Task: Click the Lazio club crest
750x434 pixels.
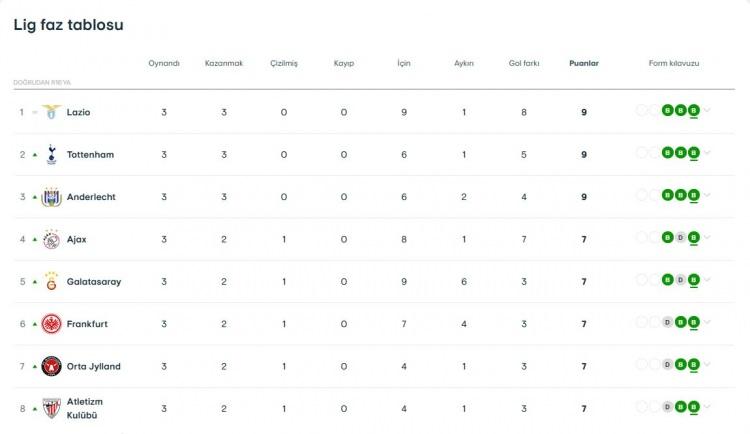Action: pos(51,112)
